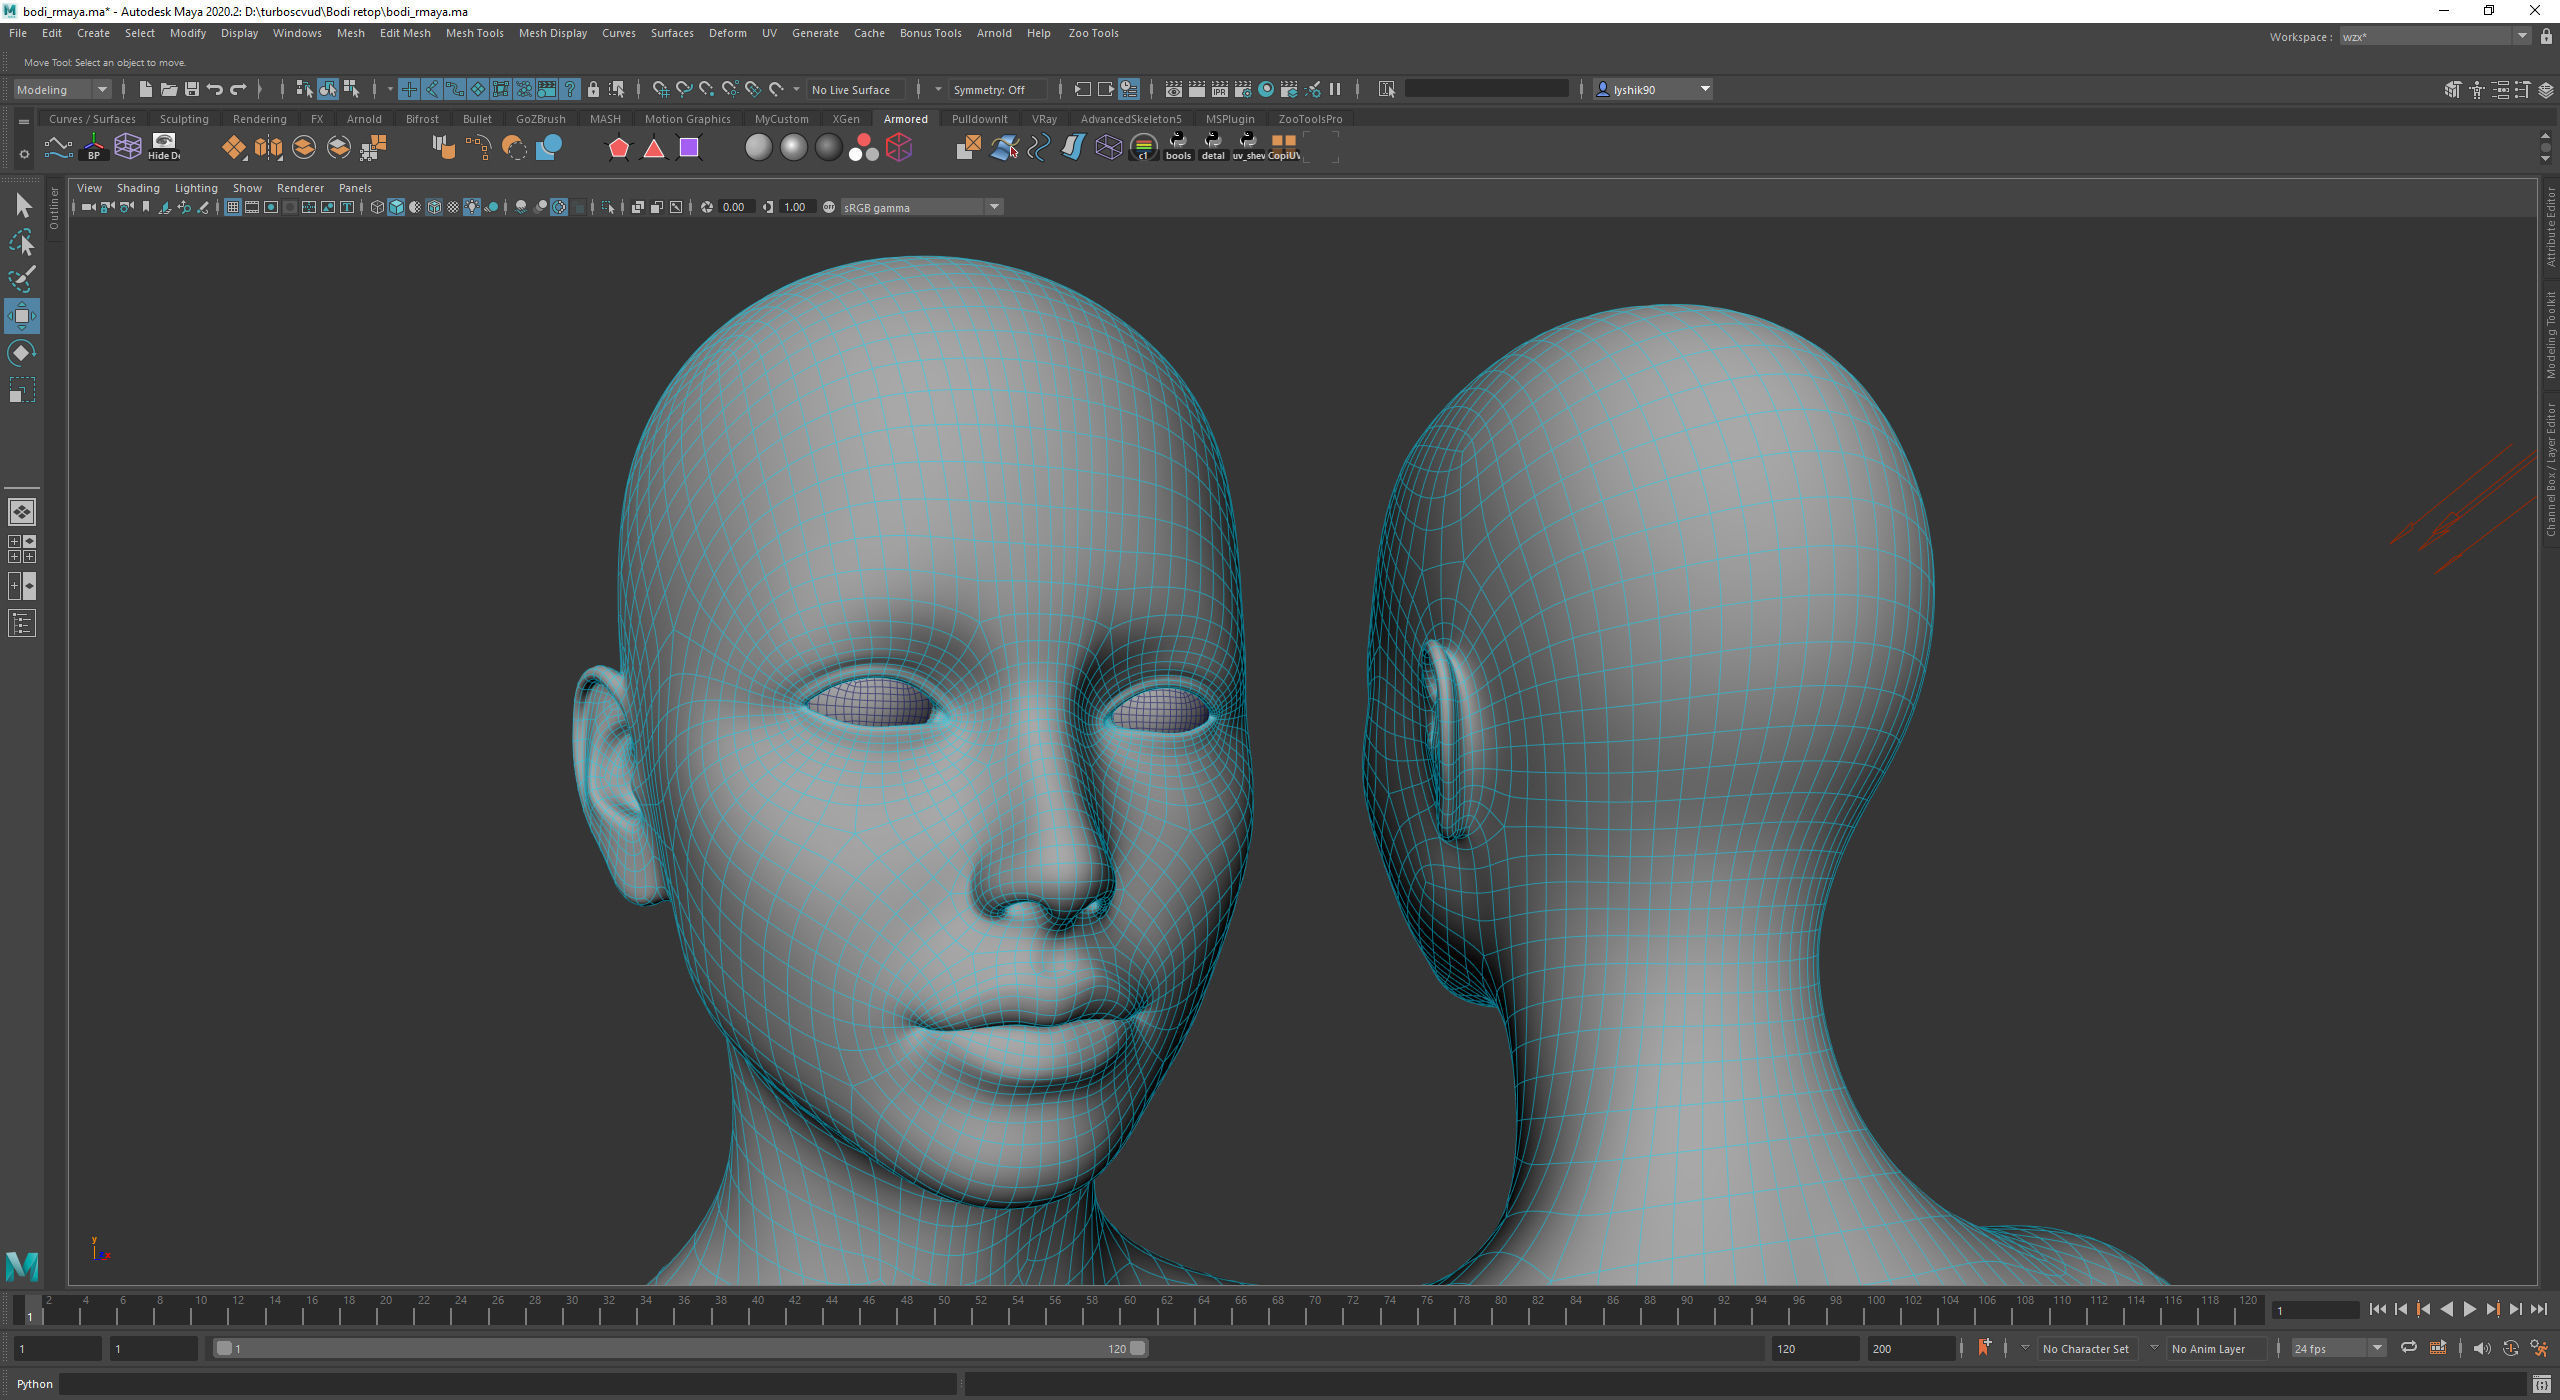Open the sRGB gamma view transform dropdown
The width and height of the screenshot is (2560, 1400).
click(921, 207)
